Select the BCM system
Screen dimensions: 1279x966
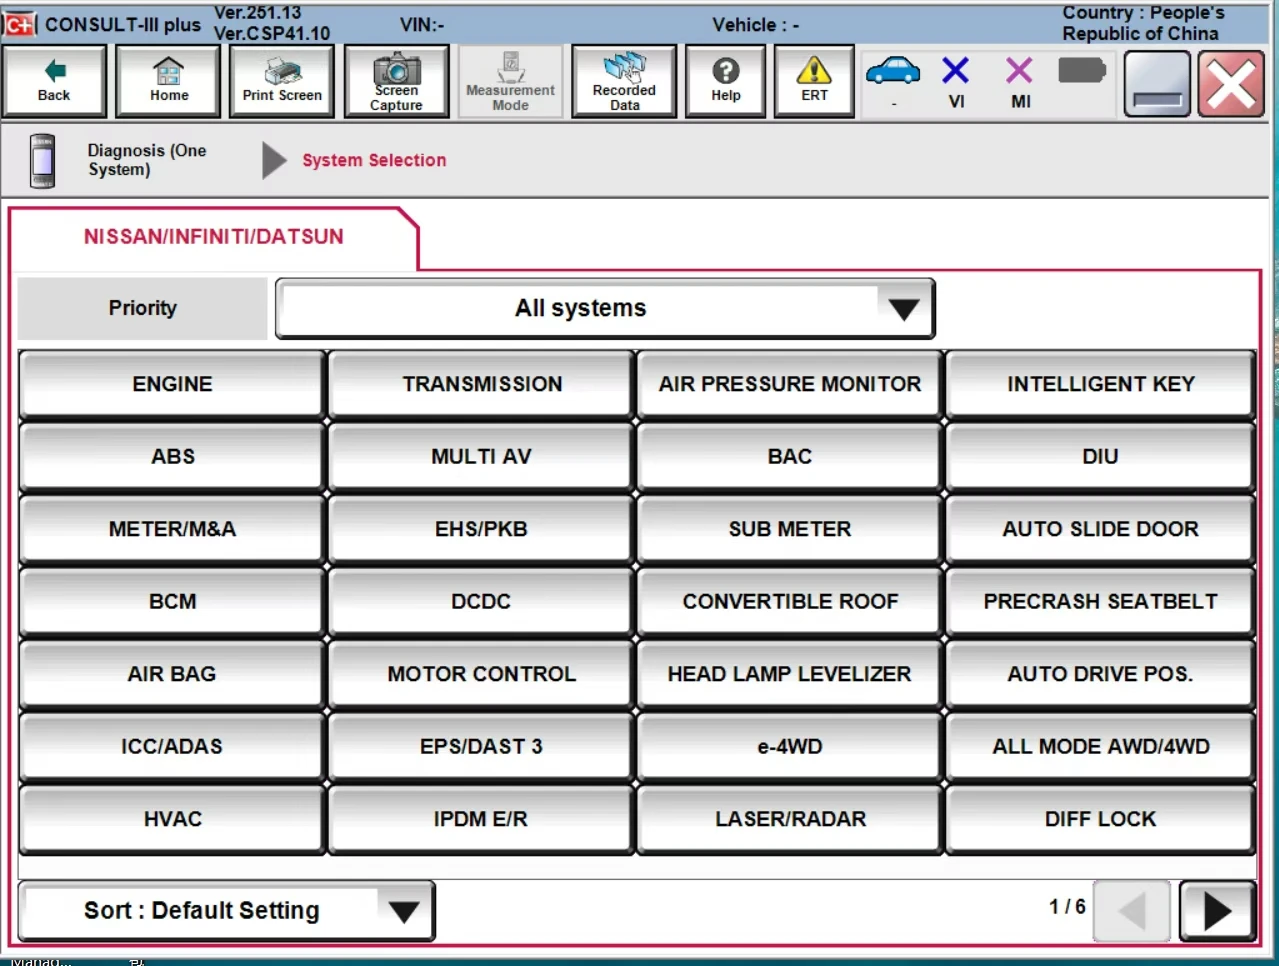[172, 601]
